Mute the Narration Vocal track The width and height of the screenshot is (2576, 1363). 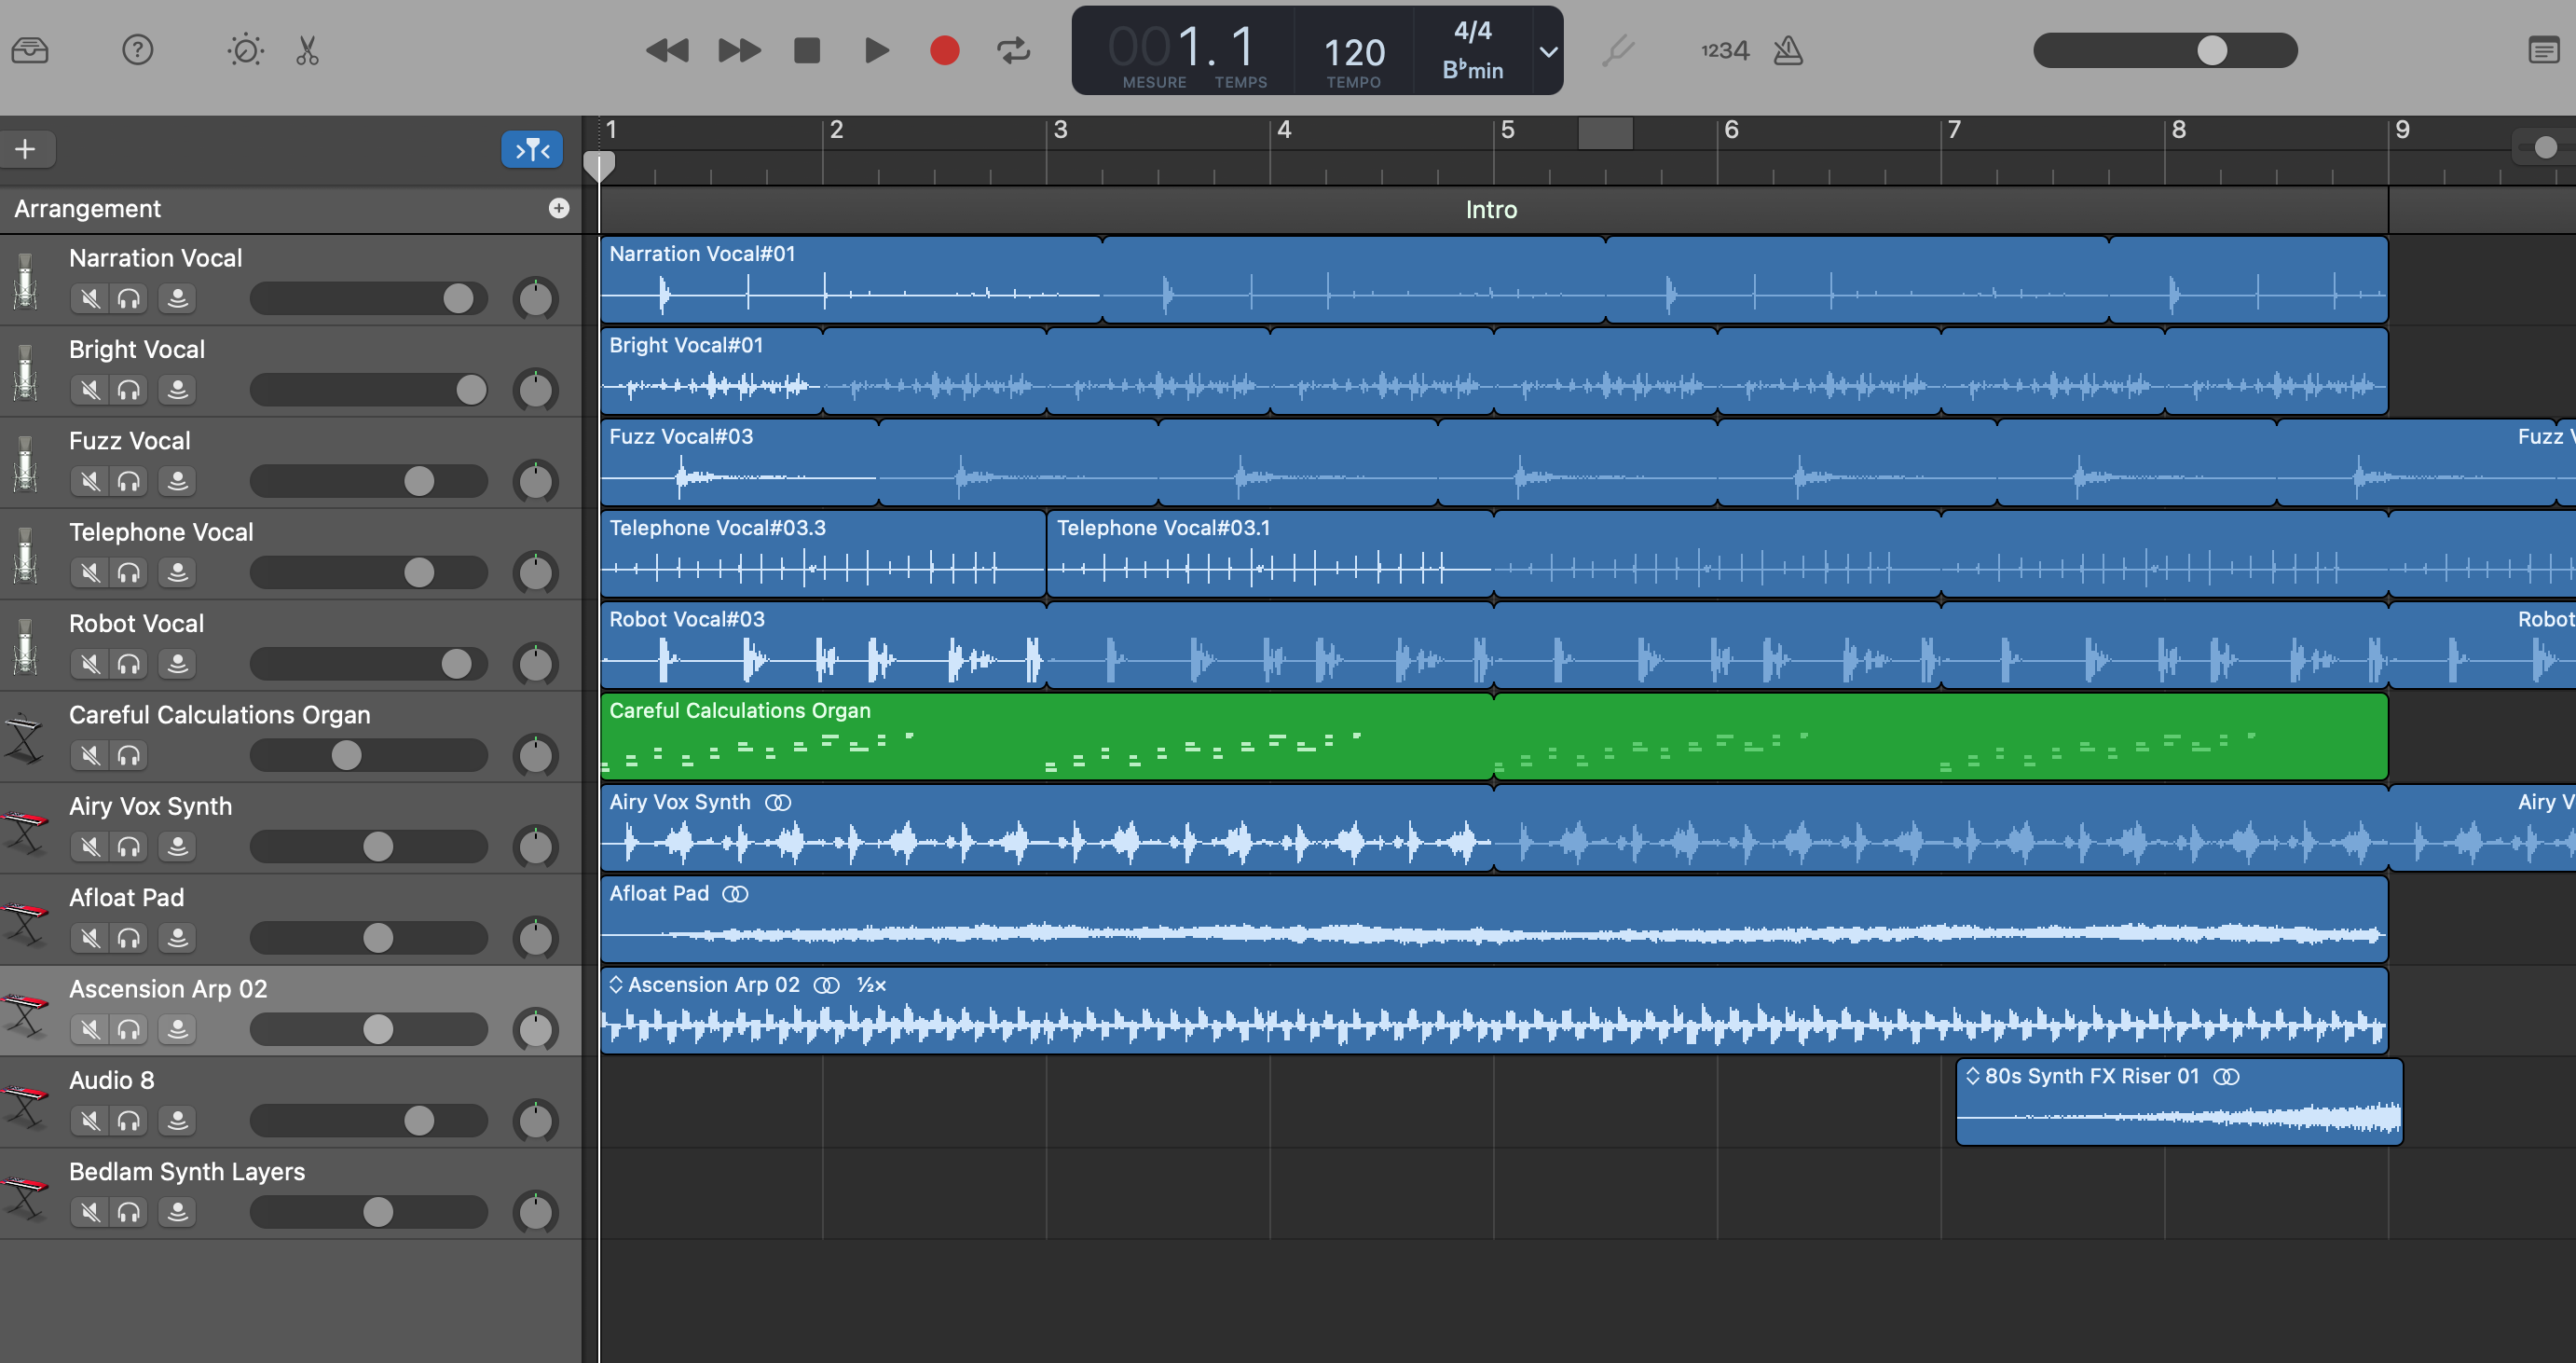coord(90,298)
